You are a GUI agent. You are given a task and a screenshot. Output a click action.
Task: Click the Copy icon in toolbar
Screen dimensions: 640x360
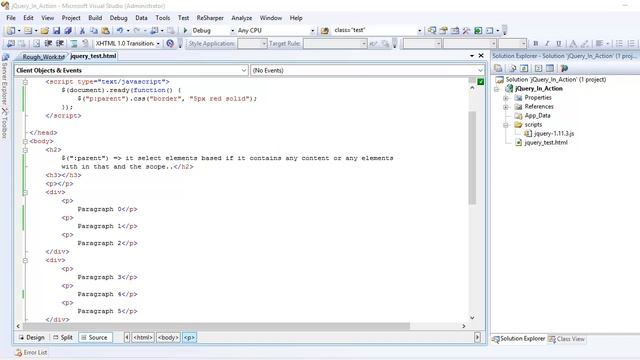94,31
